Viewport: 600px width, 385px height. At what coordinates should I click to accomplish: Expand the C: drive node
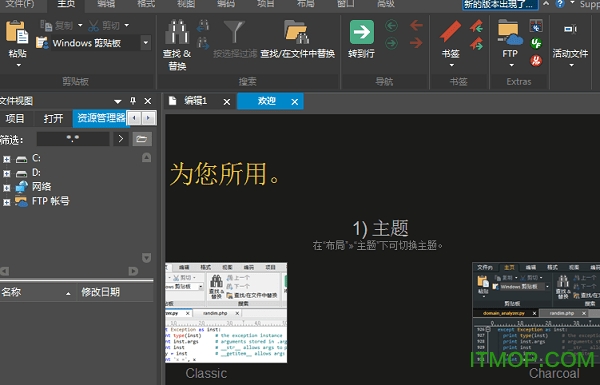pos(7,159)
